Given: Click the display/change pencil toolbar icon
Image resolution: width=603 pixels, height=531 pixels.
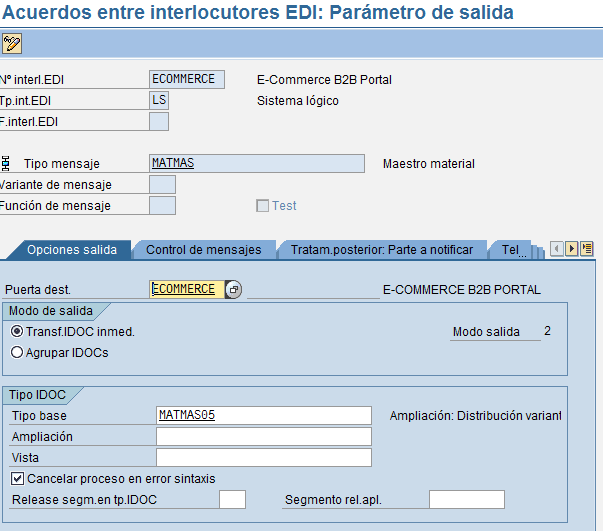Looking at the screenshot, I should click(12, 43).
